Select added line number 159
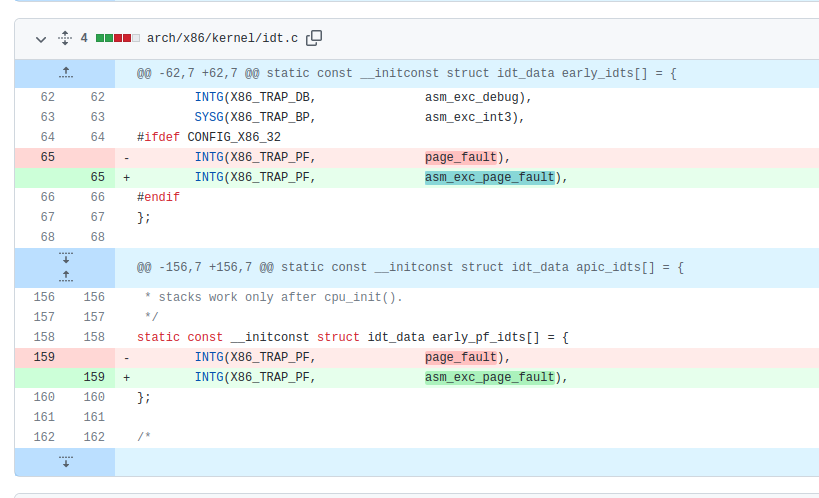The image size is (819, 498). [94, 377]
